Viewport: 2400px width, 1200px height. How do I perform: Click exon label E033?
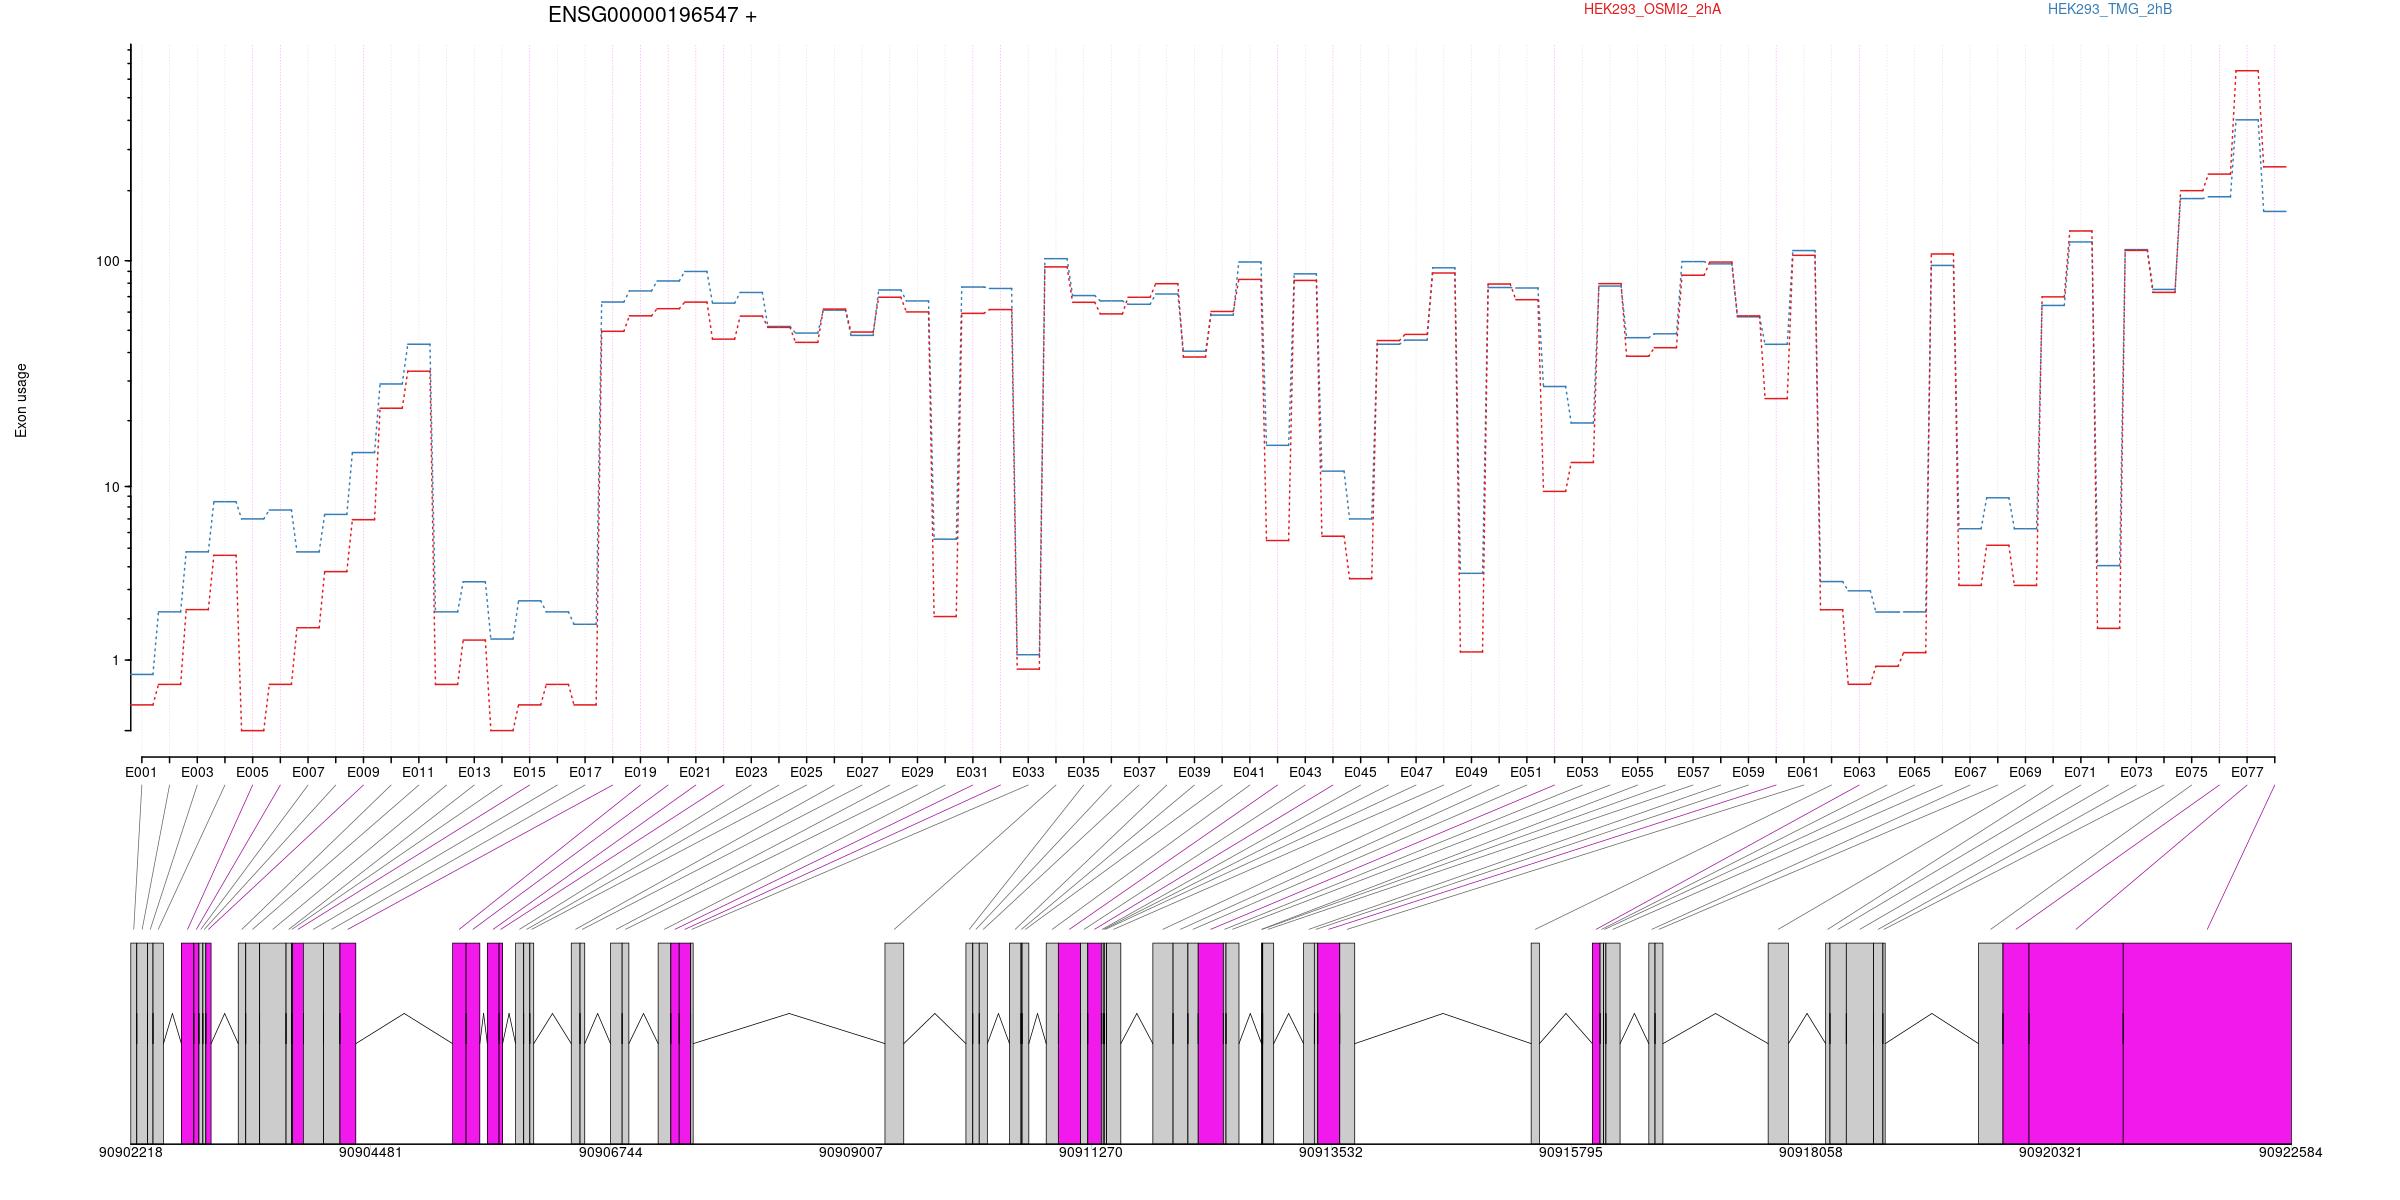click(x=1028, y=772)
